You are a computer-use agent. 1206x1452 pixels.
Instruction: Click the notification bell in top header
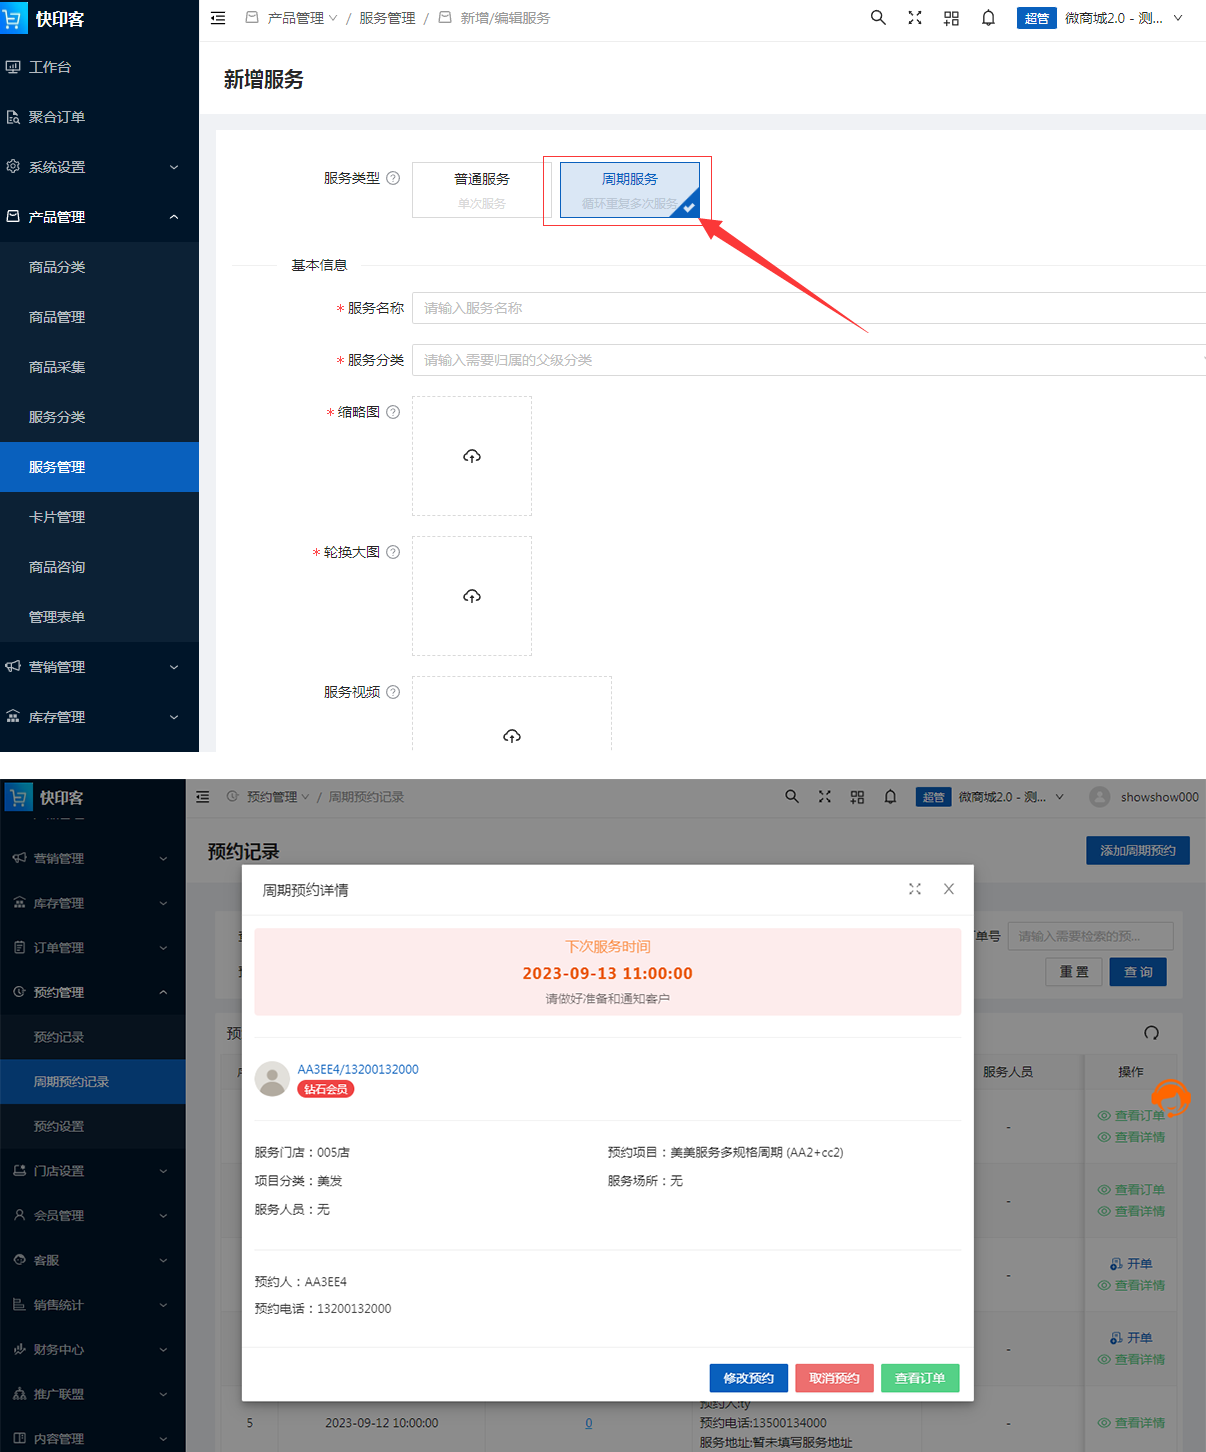click(988, 18)
